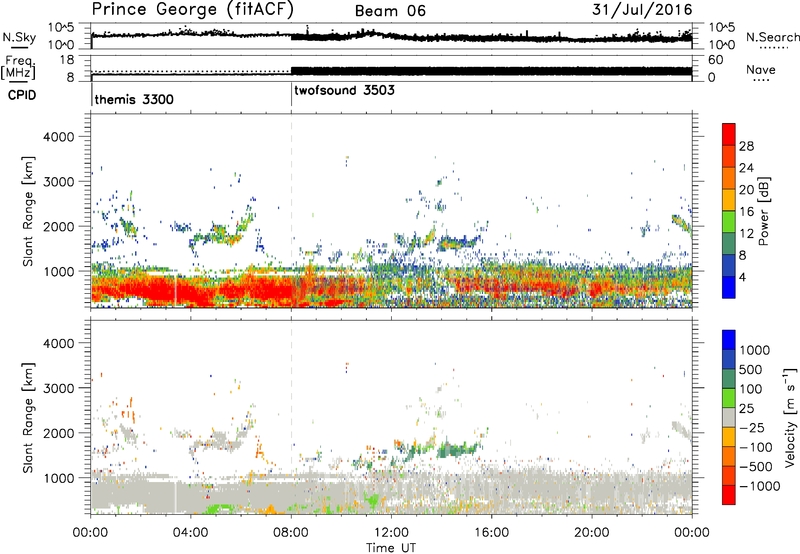Click the '-100' Velocity colorbar label
Viewport: 800px width, 554px height.
click(x=756, y=447)
